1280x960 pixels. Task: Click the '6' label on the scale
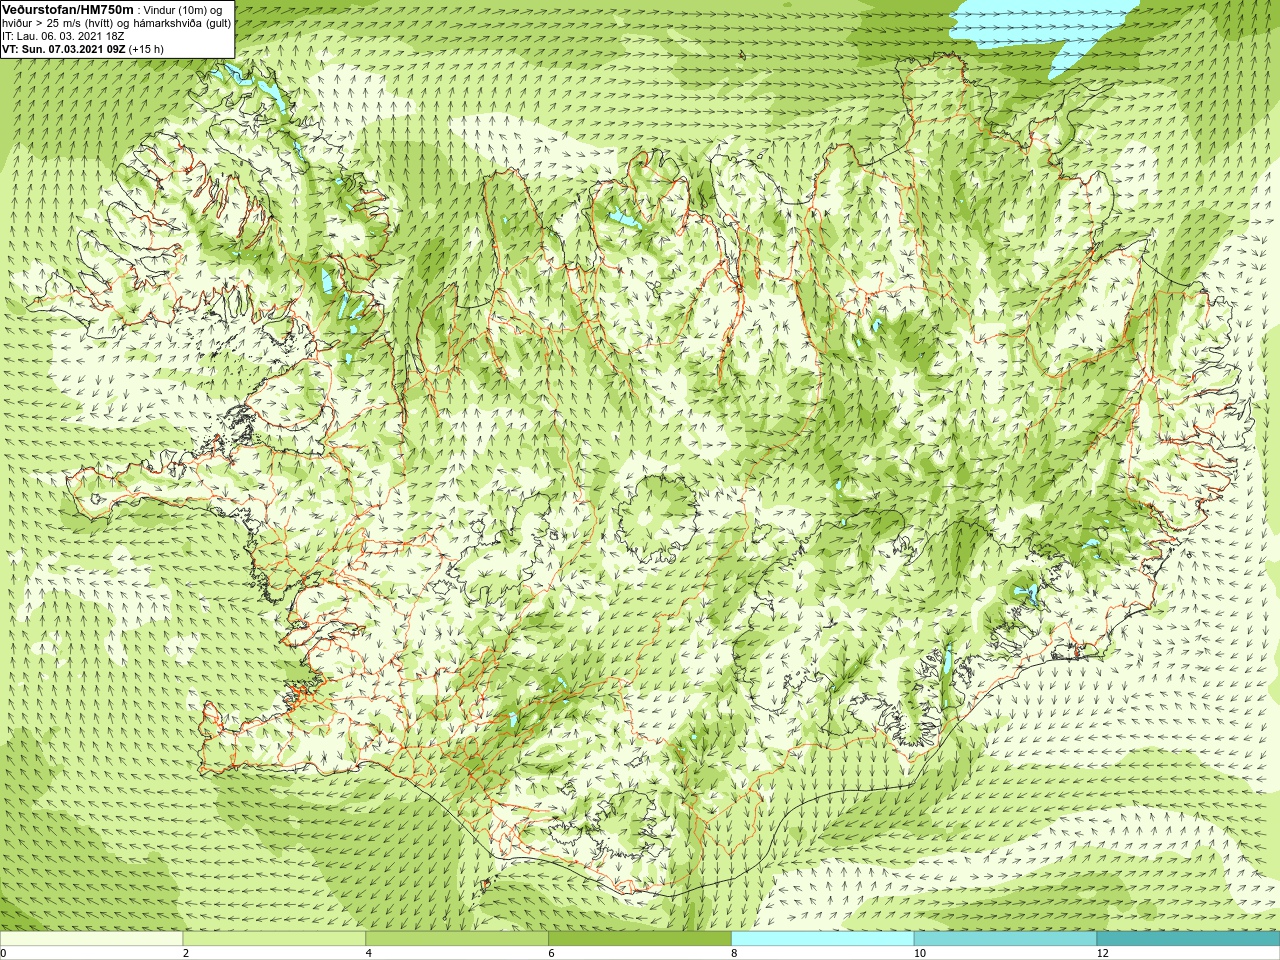(551, 953)
